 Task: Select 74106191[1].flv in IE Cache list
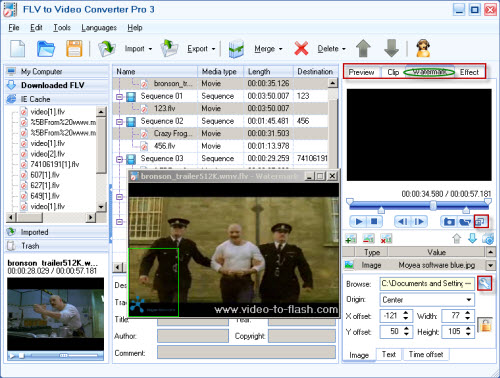tap(55, 164)
